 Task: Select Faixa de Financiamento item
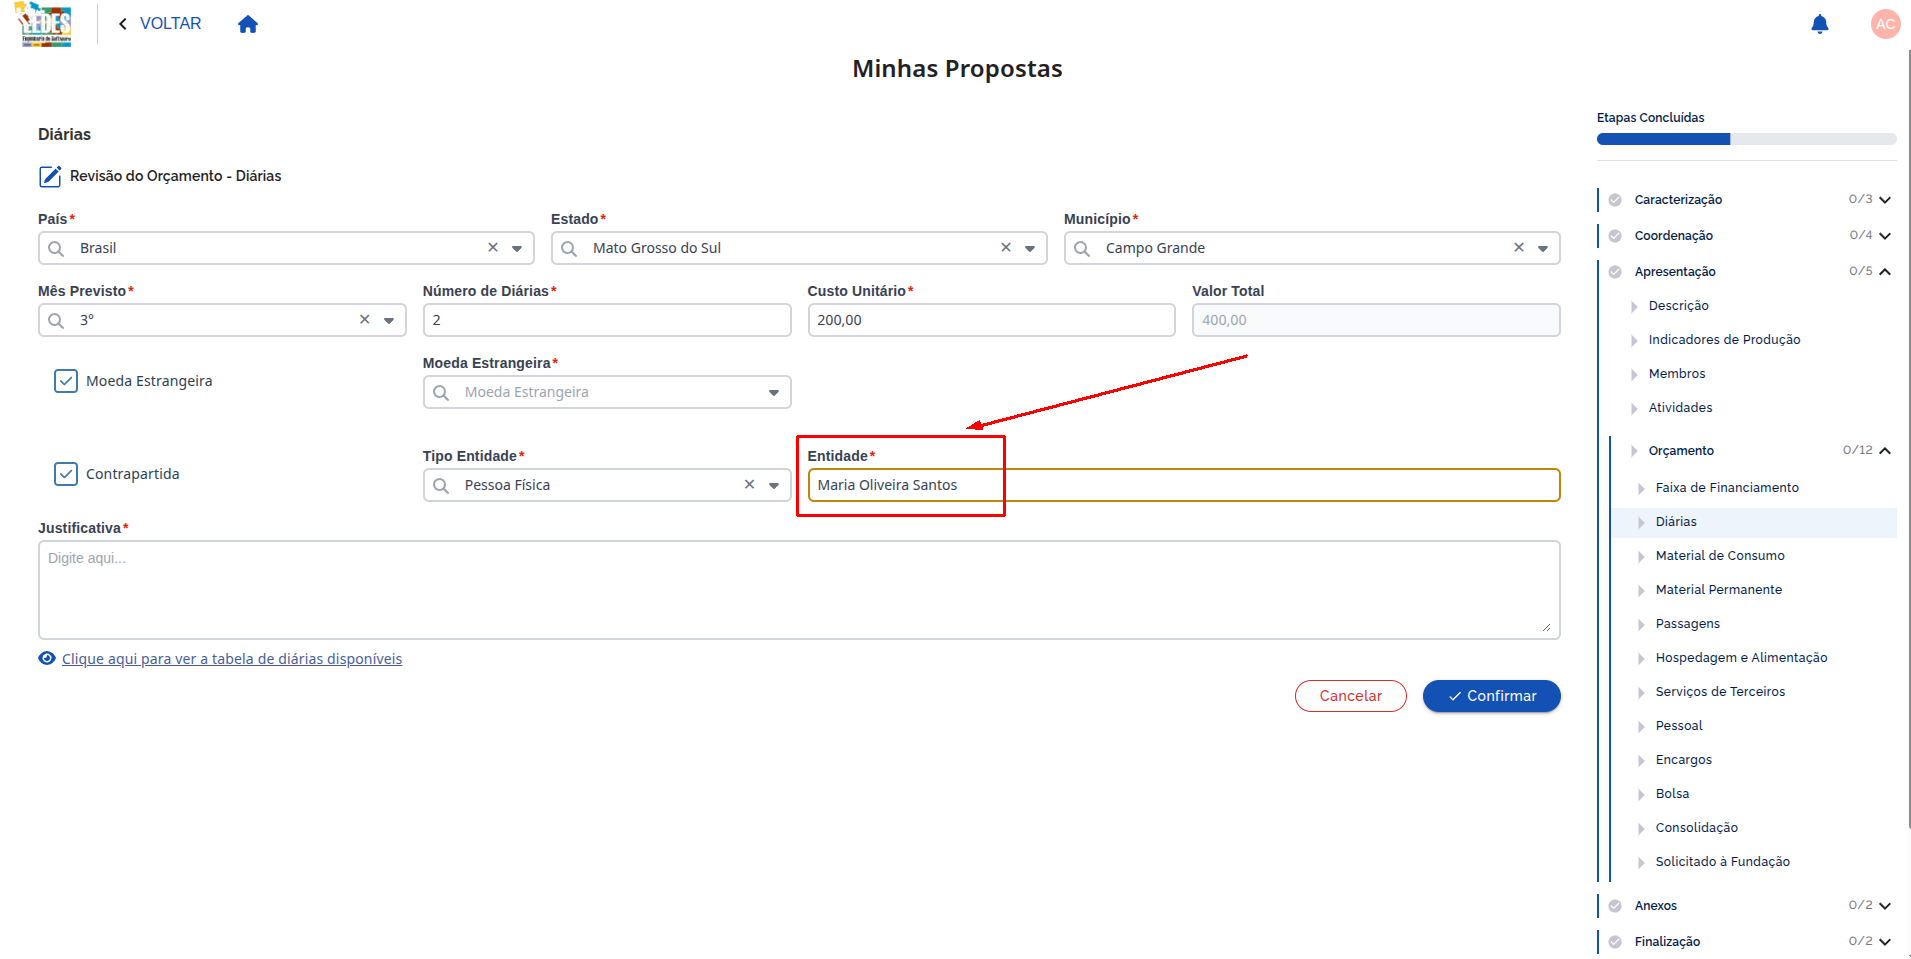coord(1727,488)
